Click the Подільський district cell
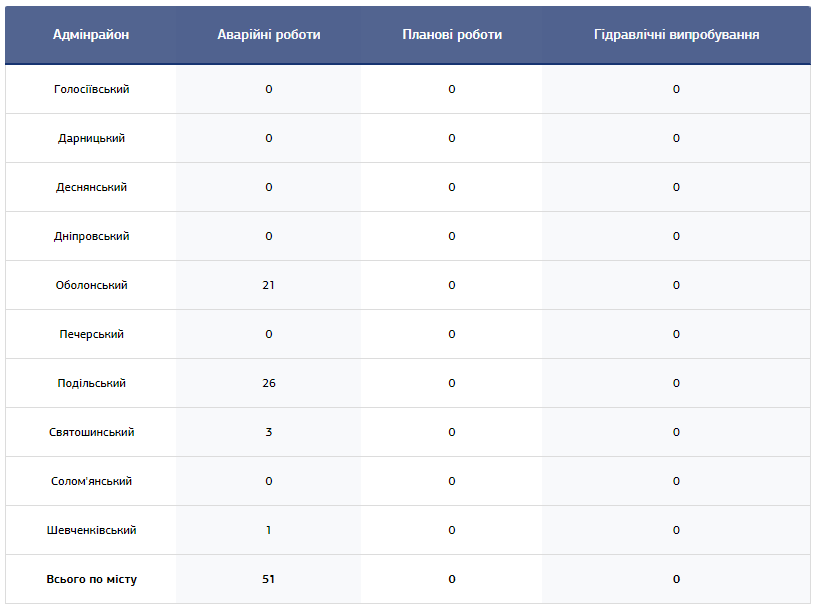This screenshot has height=612, width=818. [x=91, y=384]
